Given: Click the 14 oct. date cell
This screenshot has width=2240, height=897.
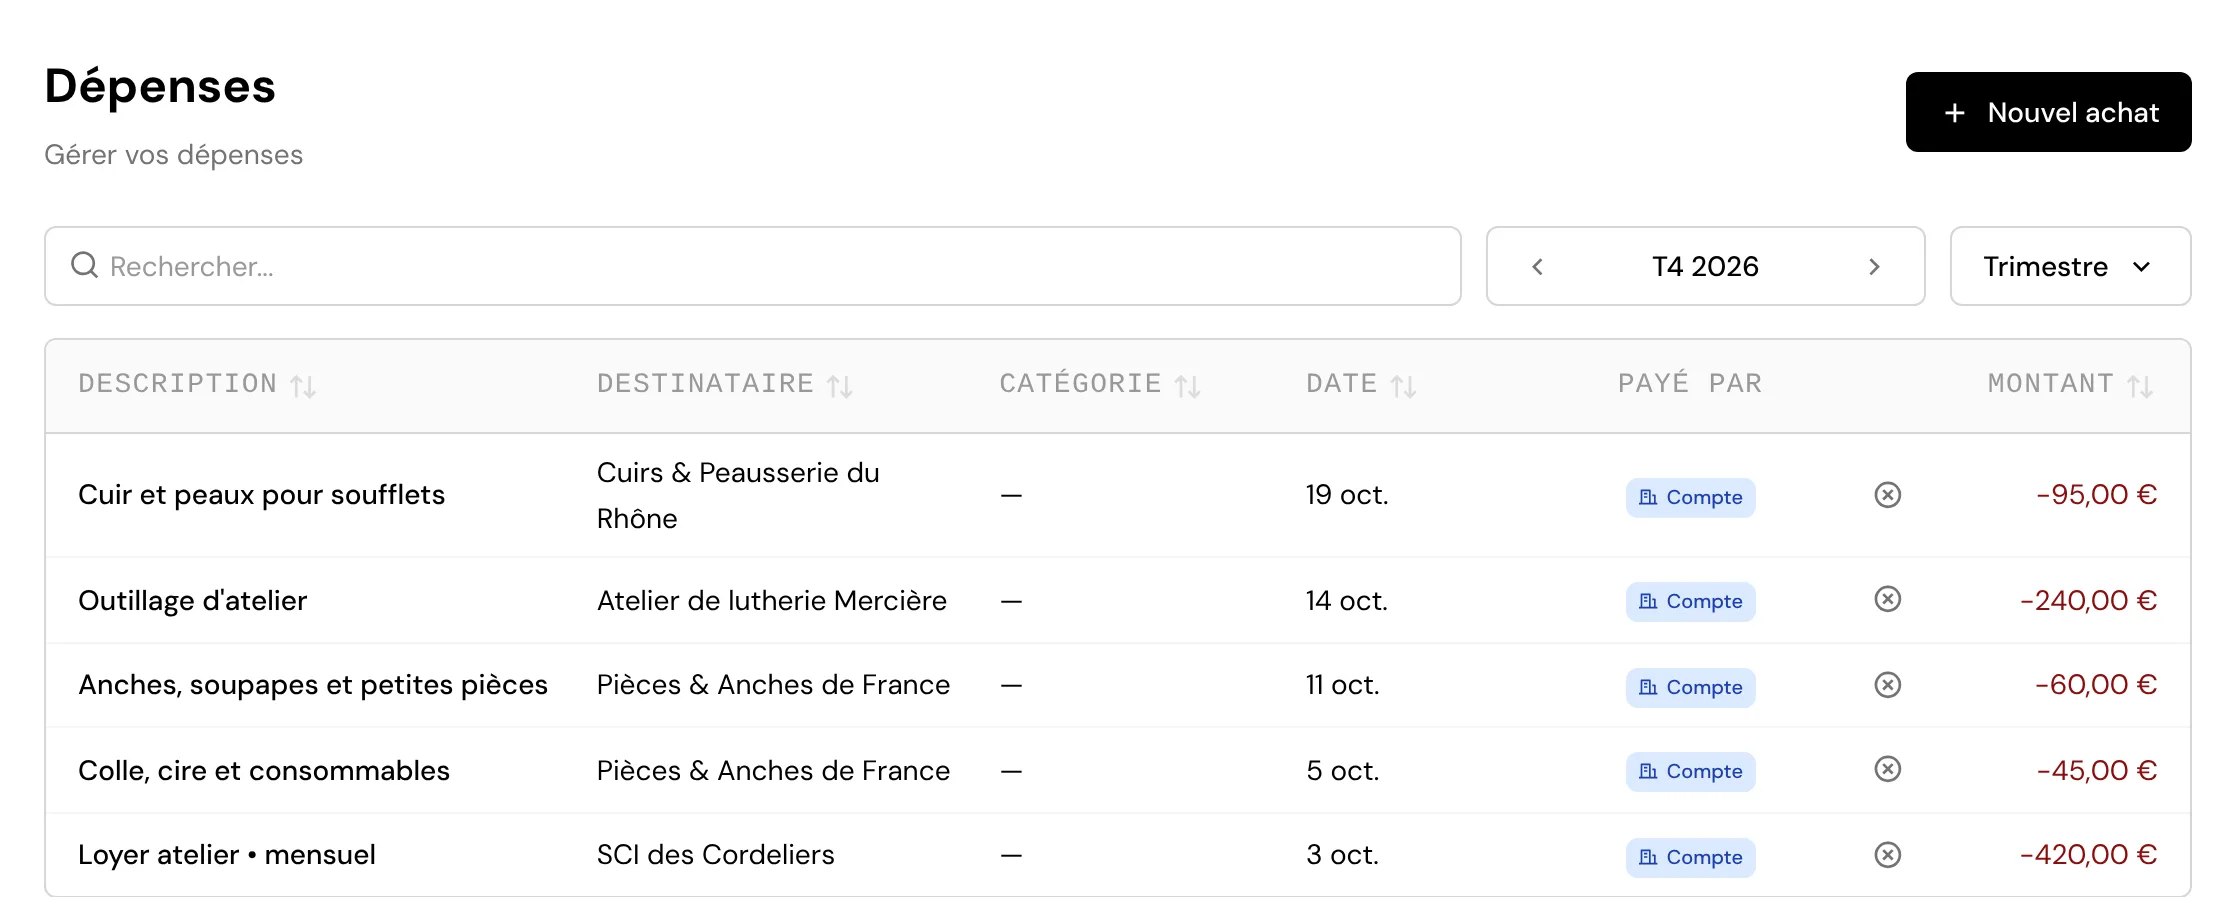Looking at the screenshot, I should [x=1346, y=601].
